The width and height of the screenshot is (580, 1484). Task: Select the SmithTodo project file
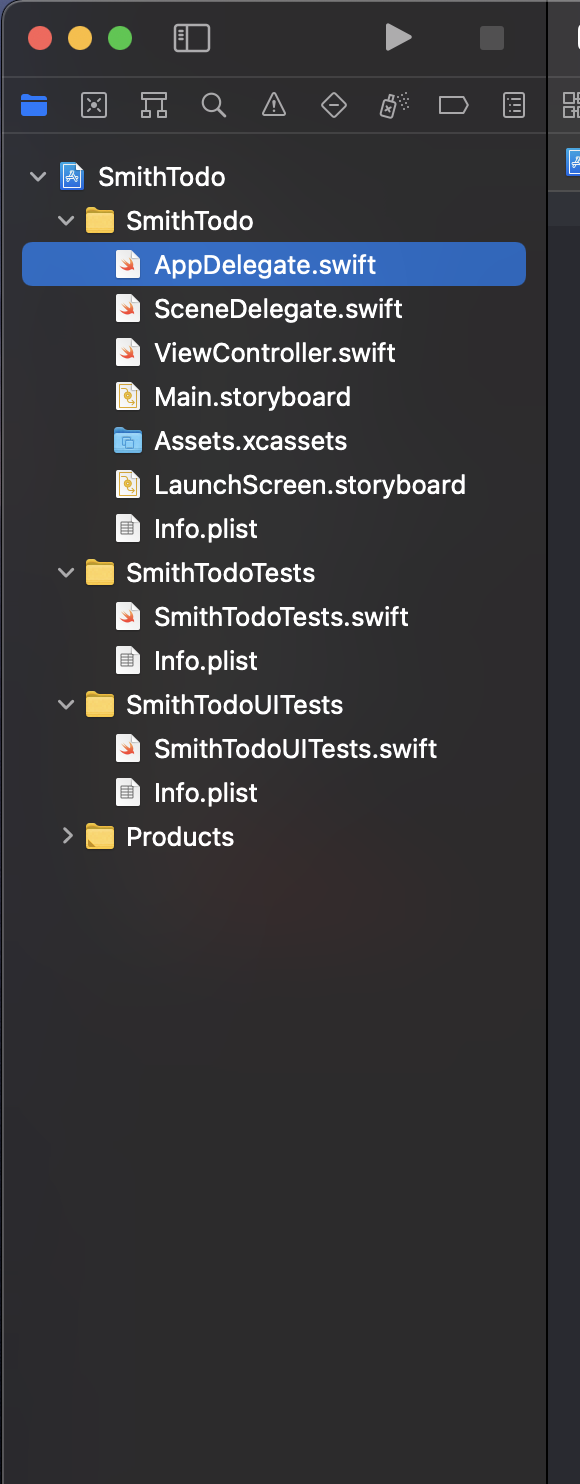pos(161,177)
